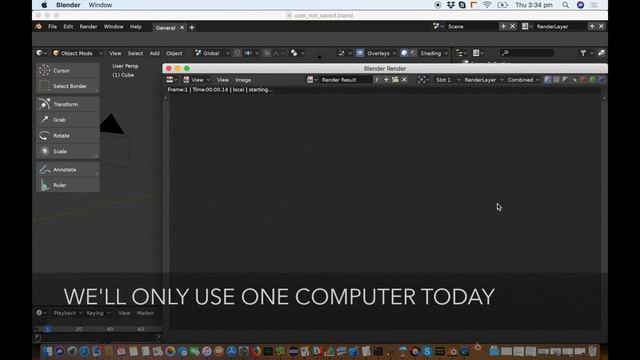Select the Cursor tool
Image resolution: width=640 pixels, height=360 pixels.
pyautogui.click(x=68, y=71)
